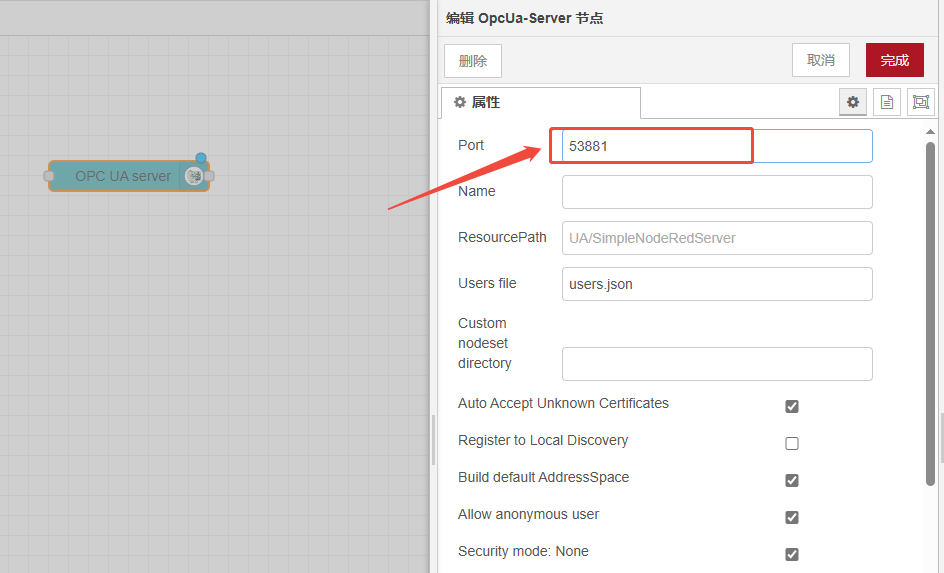The height and width of the screenshot is (573, 944).
Task: Click the 取消 cancel button
Action: tap(820, 60)
